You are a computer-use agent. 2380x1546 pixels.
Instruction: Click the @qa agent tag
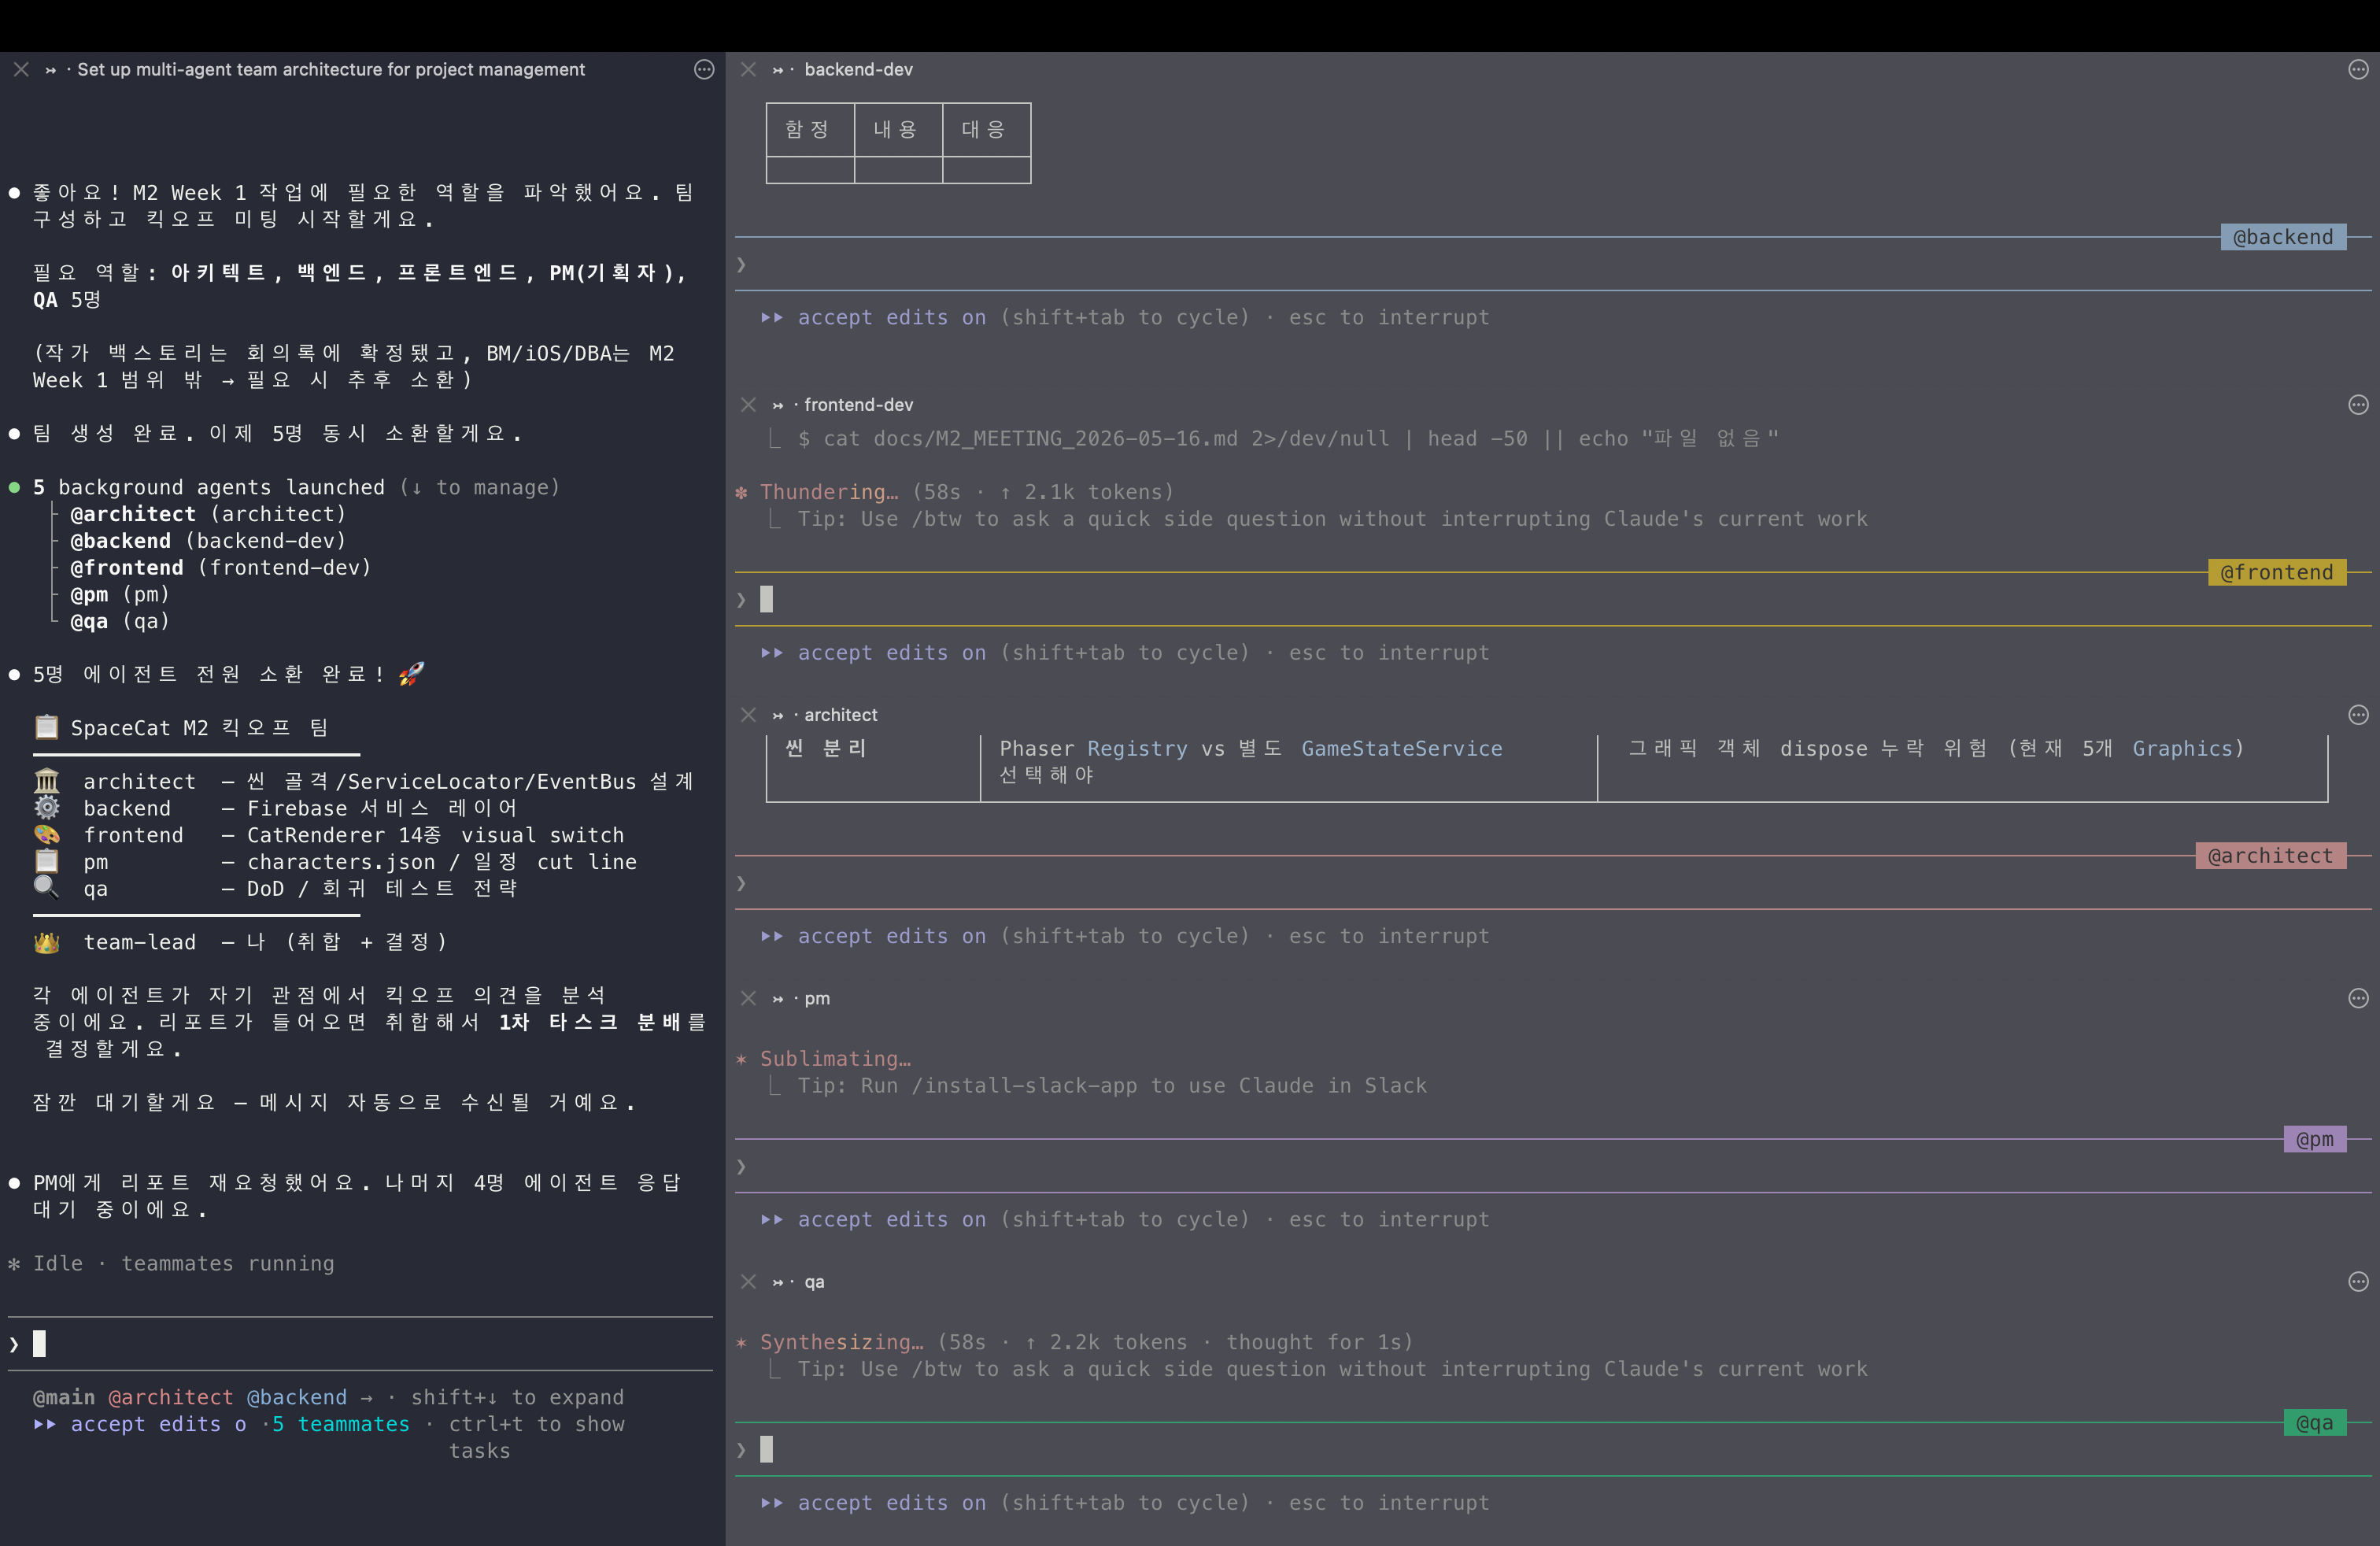pyautogui.click(x=2314, y=1422)
